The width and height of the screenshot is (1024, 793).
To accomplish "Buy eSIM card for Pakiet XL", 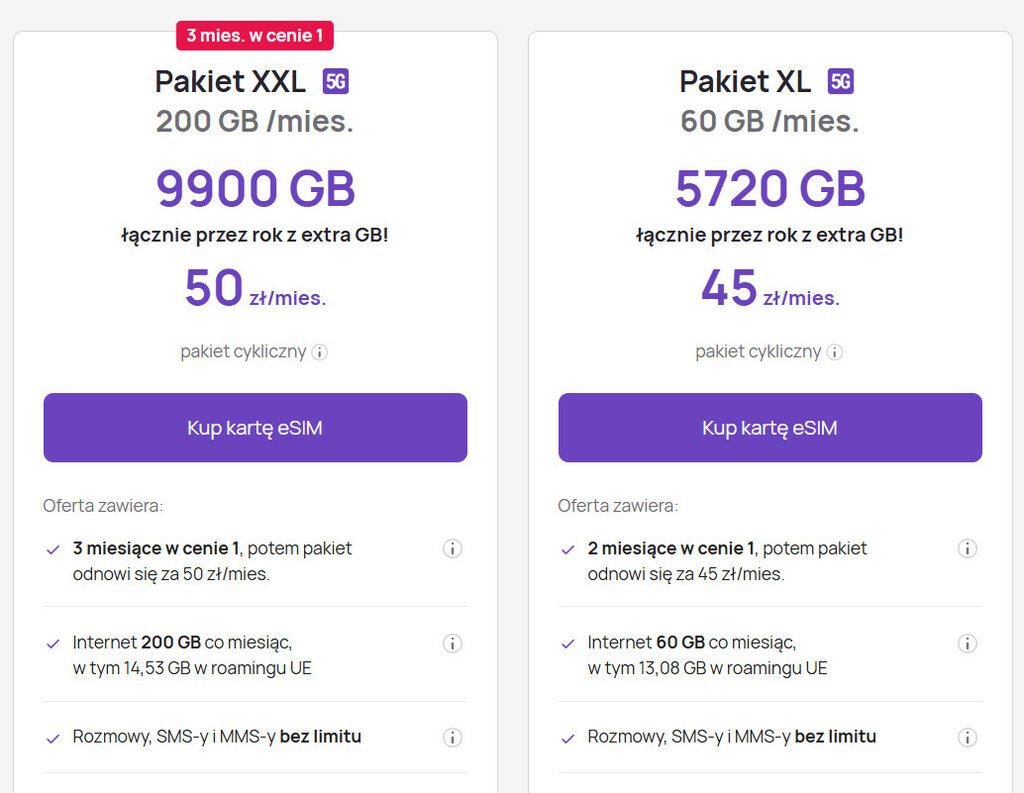I will point(770,428).
